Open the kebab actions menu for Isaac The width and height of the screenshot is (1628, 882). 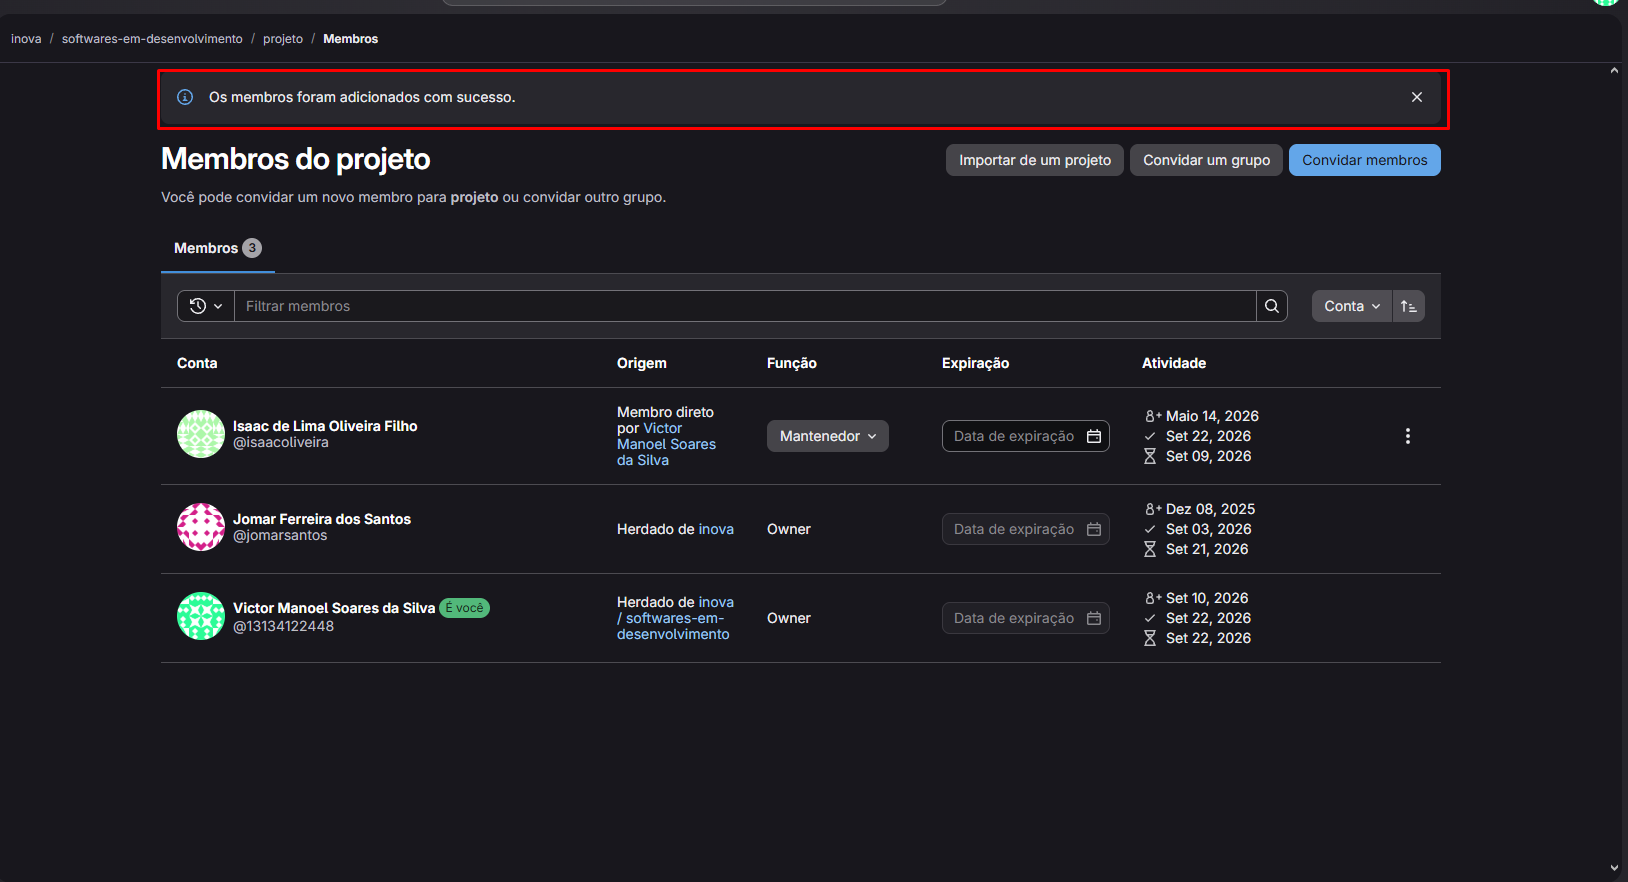(x=1407, y=436)
